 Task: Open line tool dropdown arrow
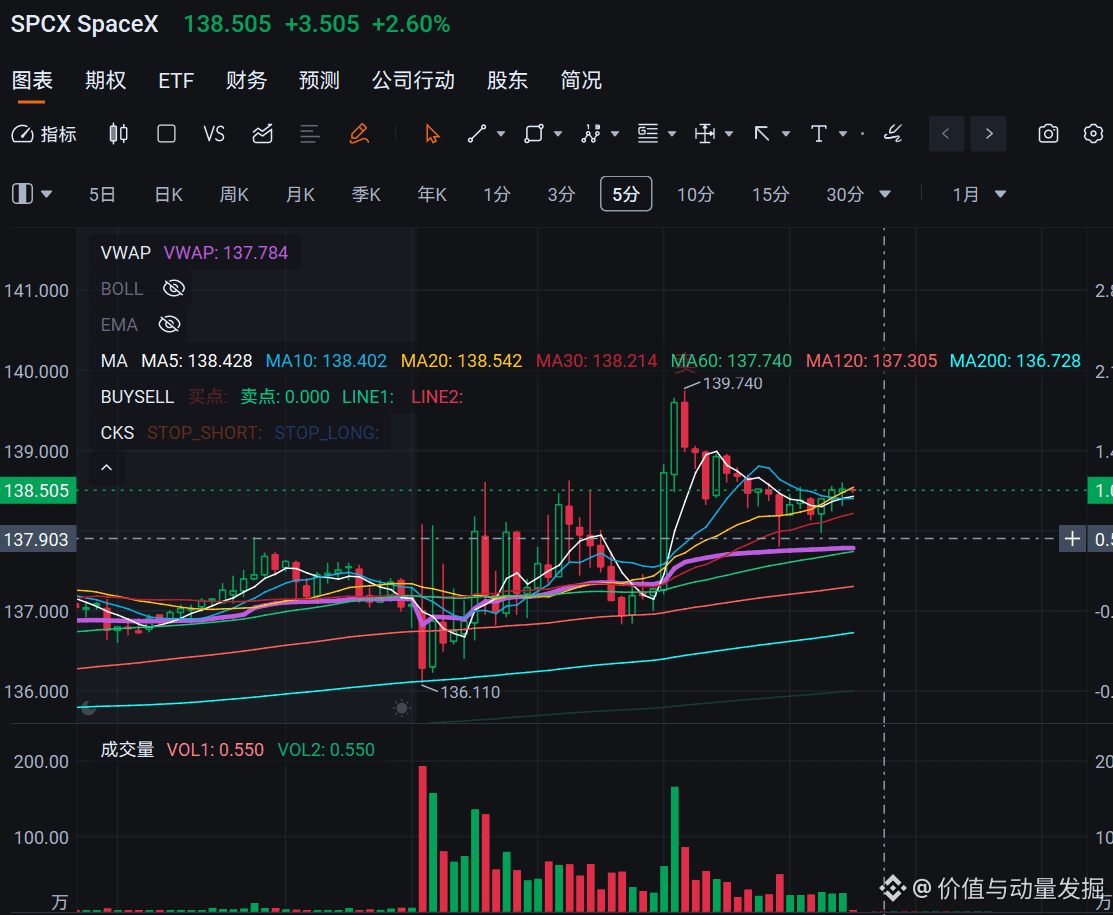point(501,133)
